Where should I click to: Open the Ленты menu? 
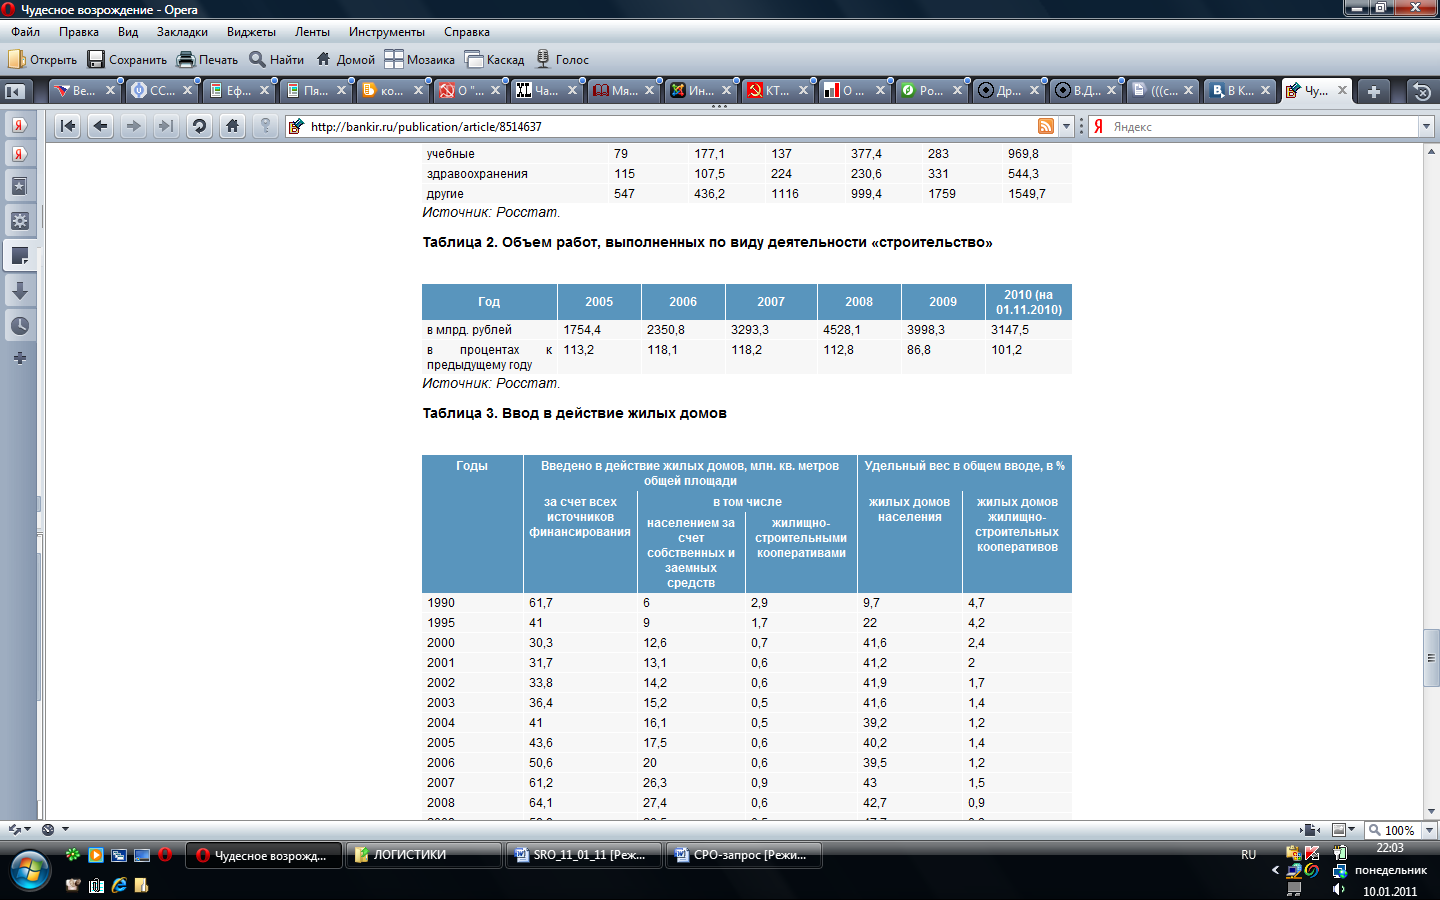[312, 32]
